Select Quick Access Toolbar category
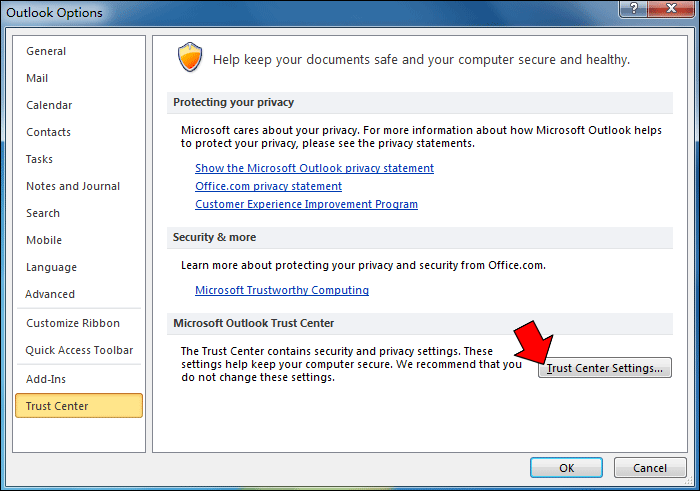700x491 pixels. [79, 350]
